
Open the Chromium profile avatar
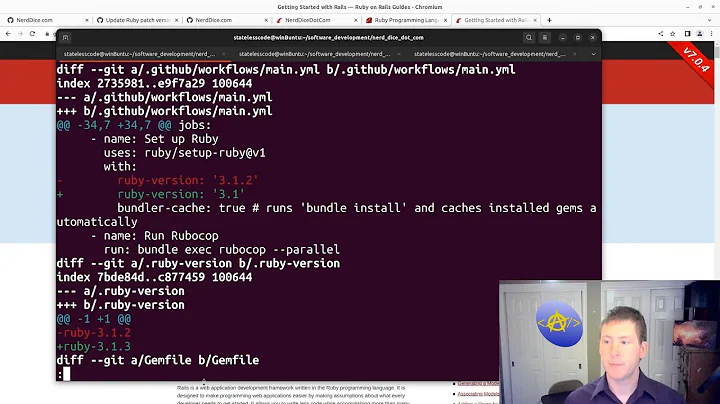[700, 34]
